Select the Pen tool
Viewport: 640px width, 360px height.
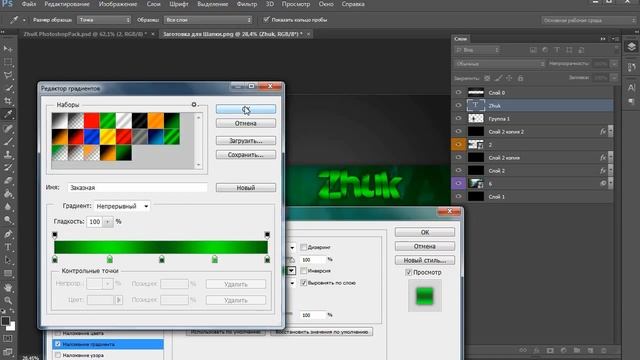point(8,234)
